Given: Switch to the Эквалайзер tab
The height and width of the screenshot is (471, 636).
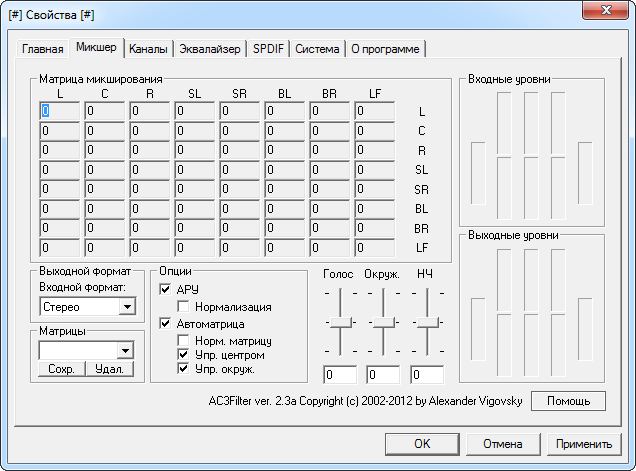Looking at the screenshot, I should coord(210,49).
